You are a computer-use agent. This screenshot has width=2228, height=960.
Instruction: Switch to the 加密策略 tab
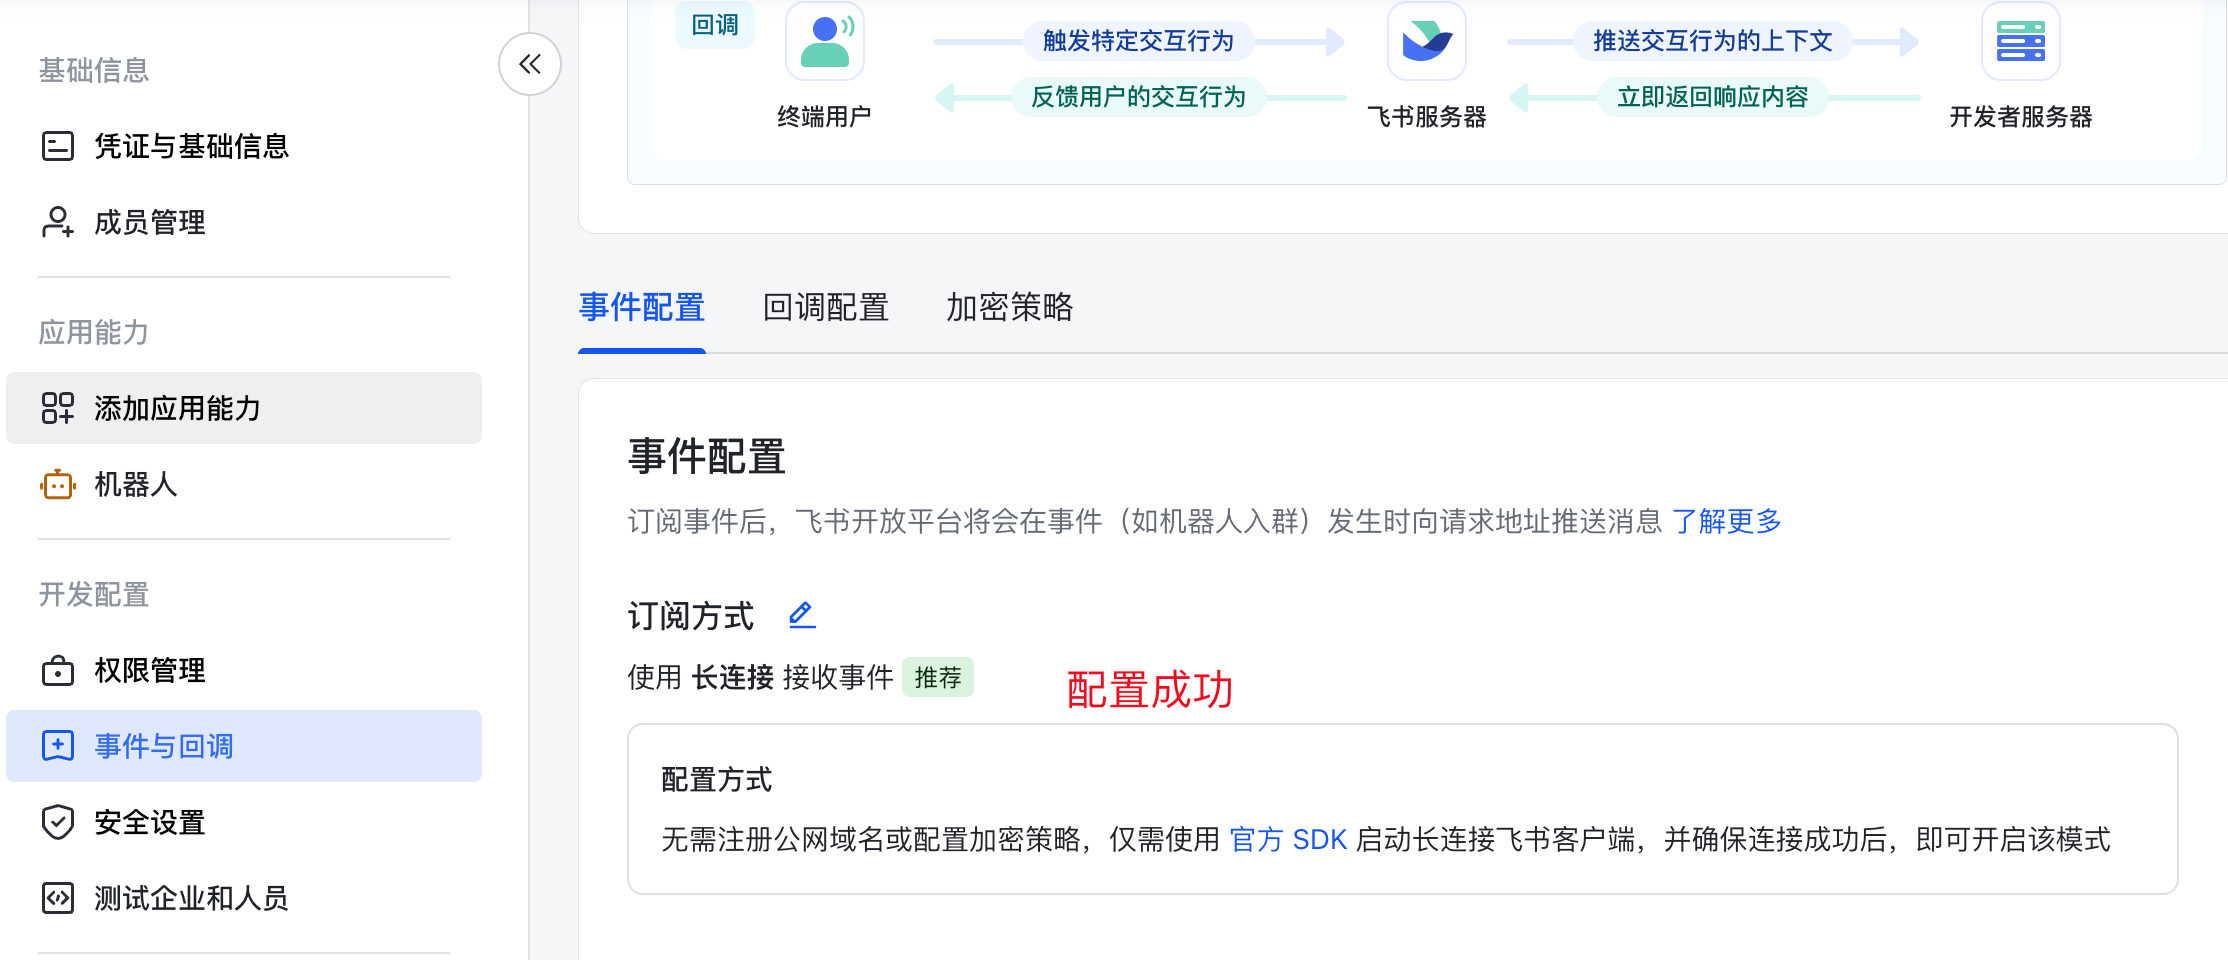[1009, 307]
